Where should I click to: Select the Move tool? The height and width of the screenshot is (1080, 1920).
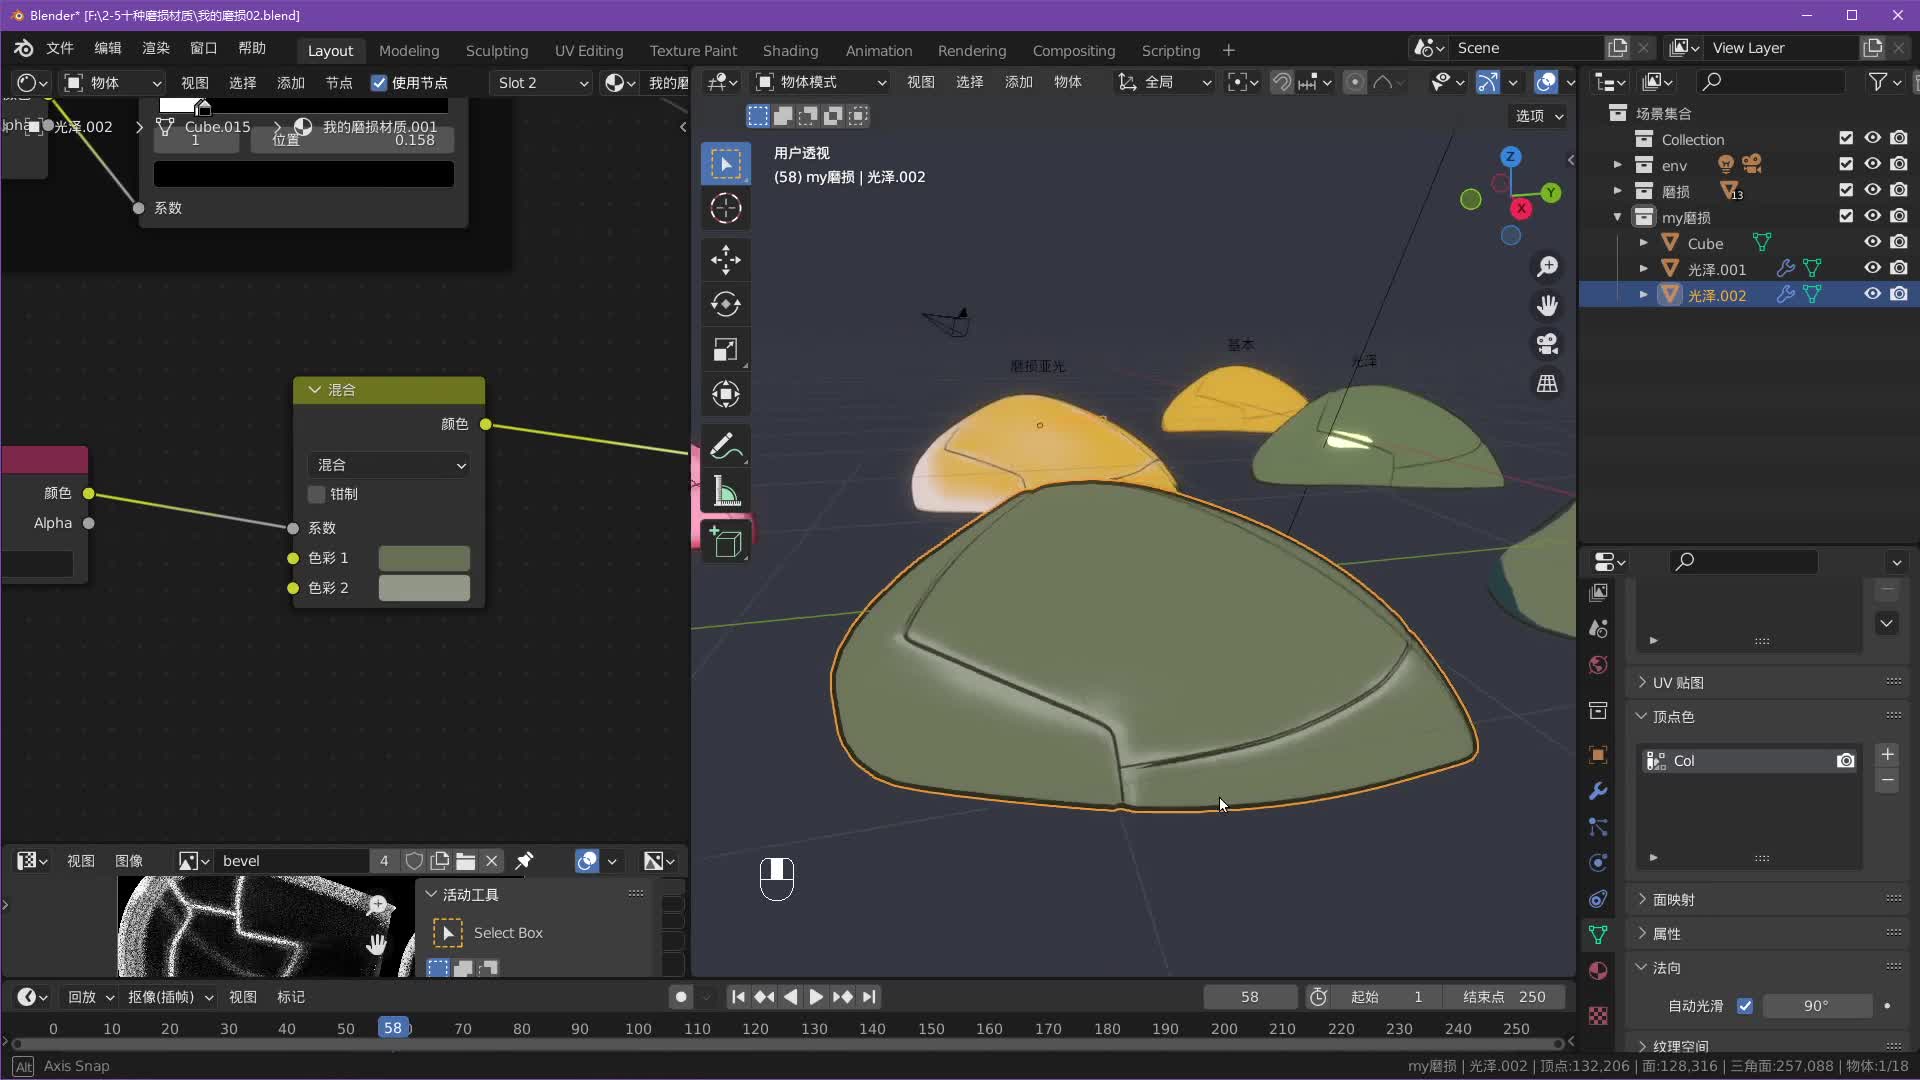pyautogui.click(x=726, y=260)
